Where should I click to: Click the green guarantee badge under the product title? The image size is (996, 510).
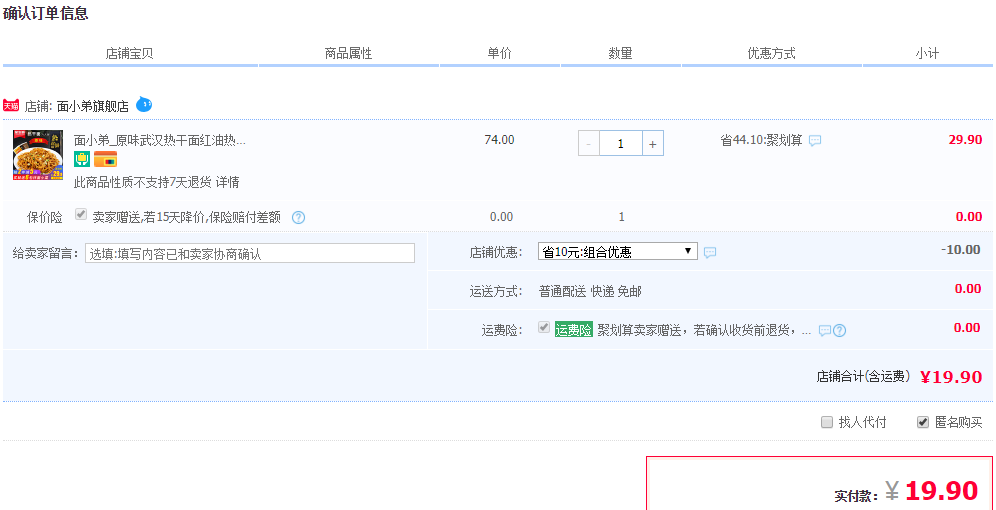click(82, 160)
